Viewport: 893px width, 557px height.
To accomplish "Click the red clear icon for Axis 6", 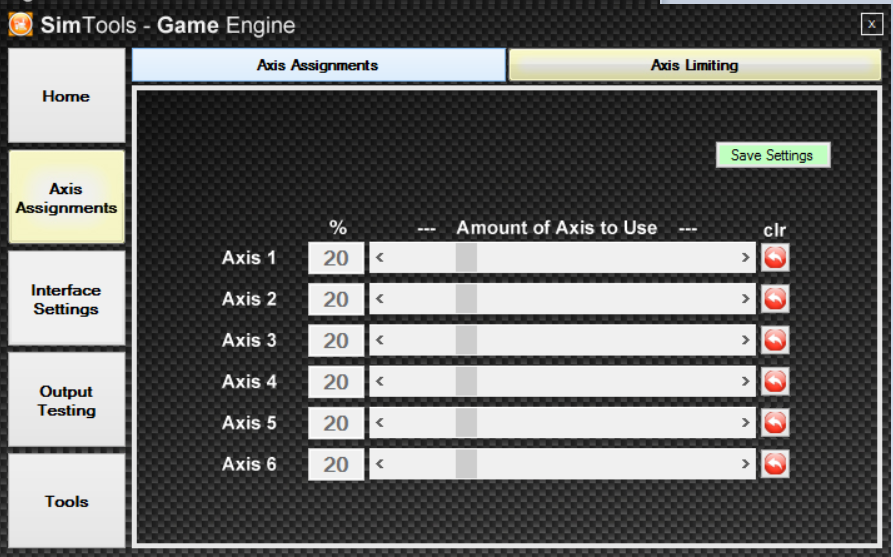I will coord(775,464).
